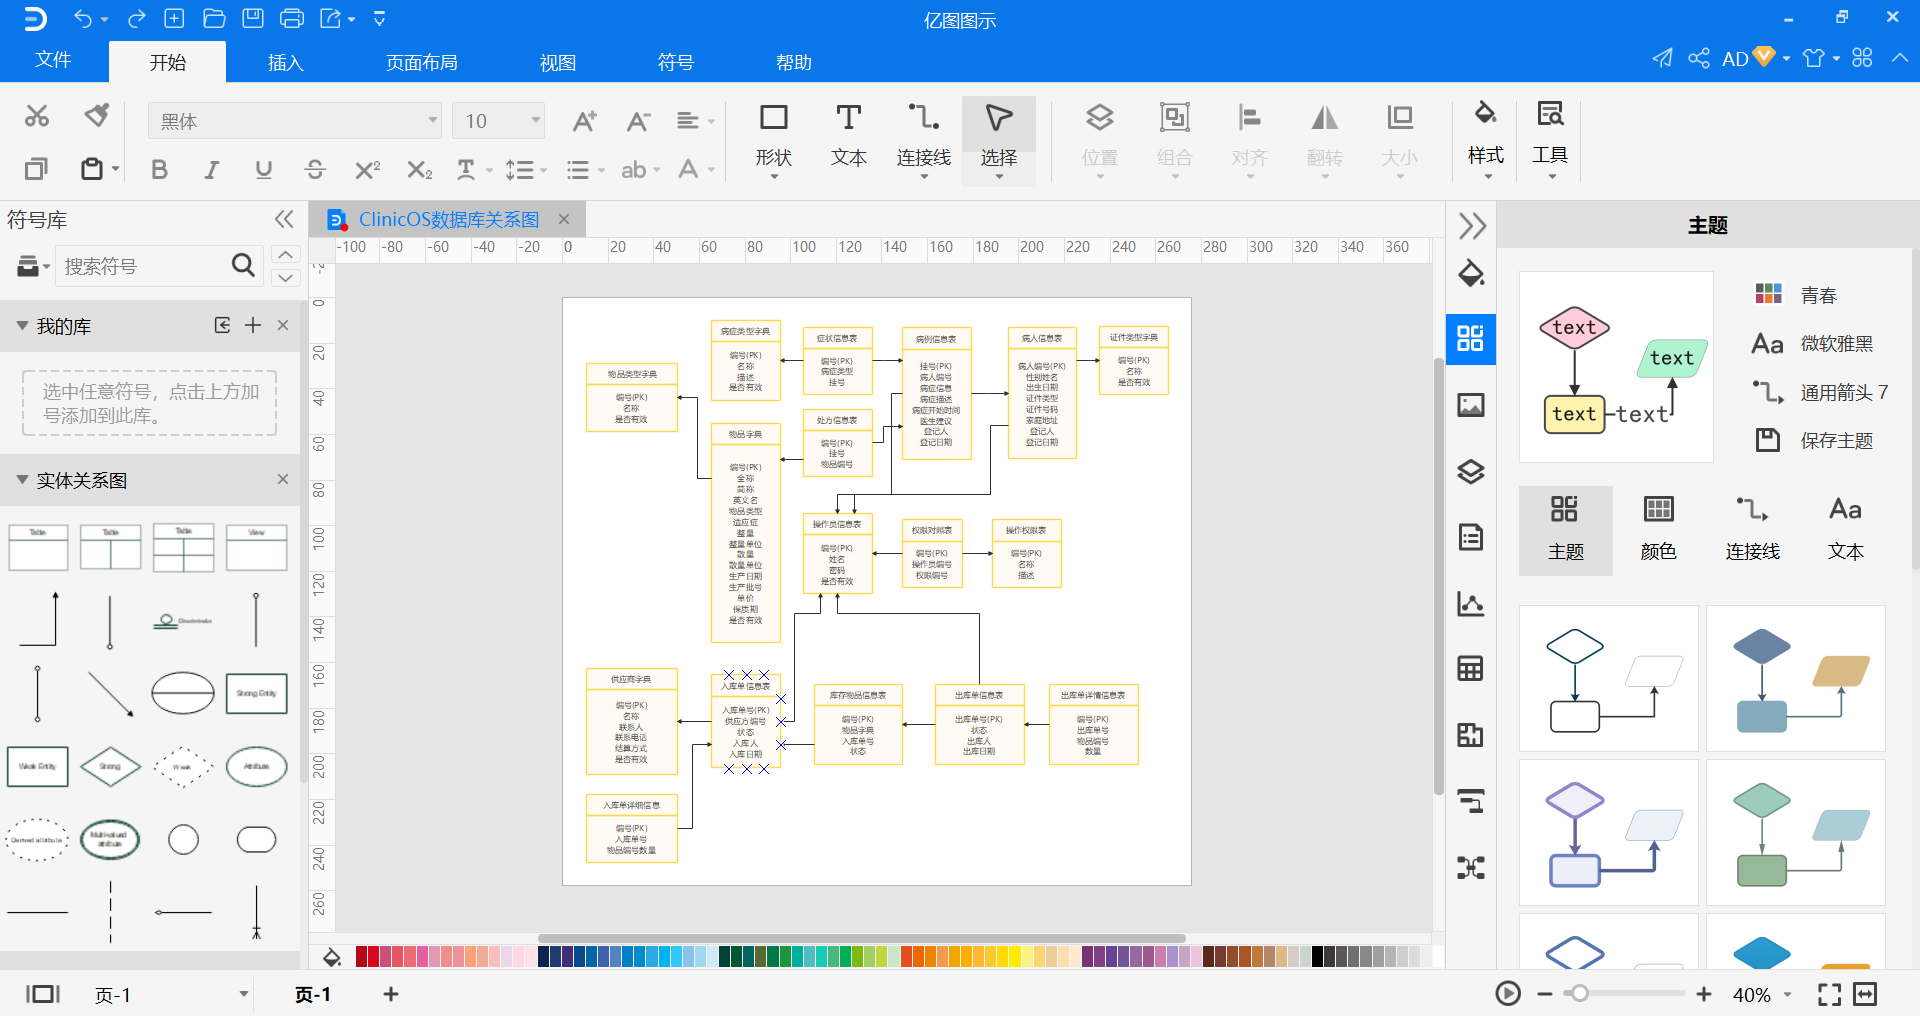Collapse the 我的库 library section
This screenshot has height=1016, width=1920.
coord(22,326)
